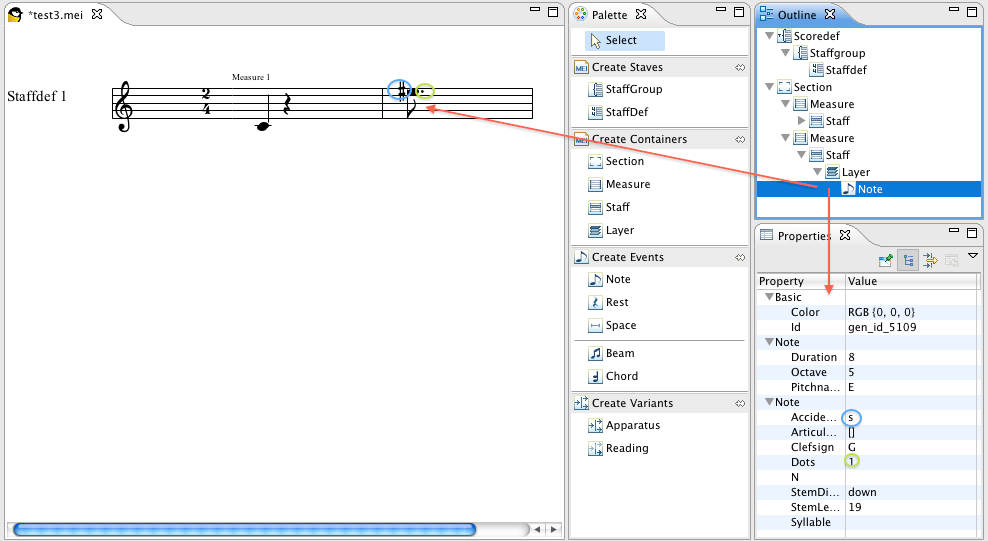Select the Note tool in the palette
988x541 pixels.
617,280
